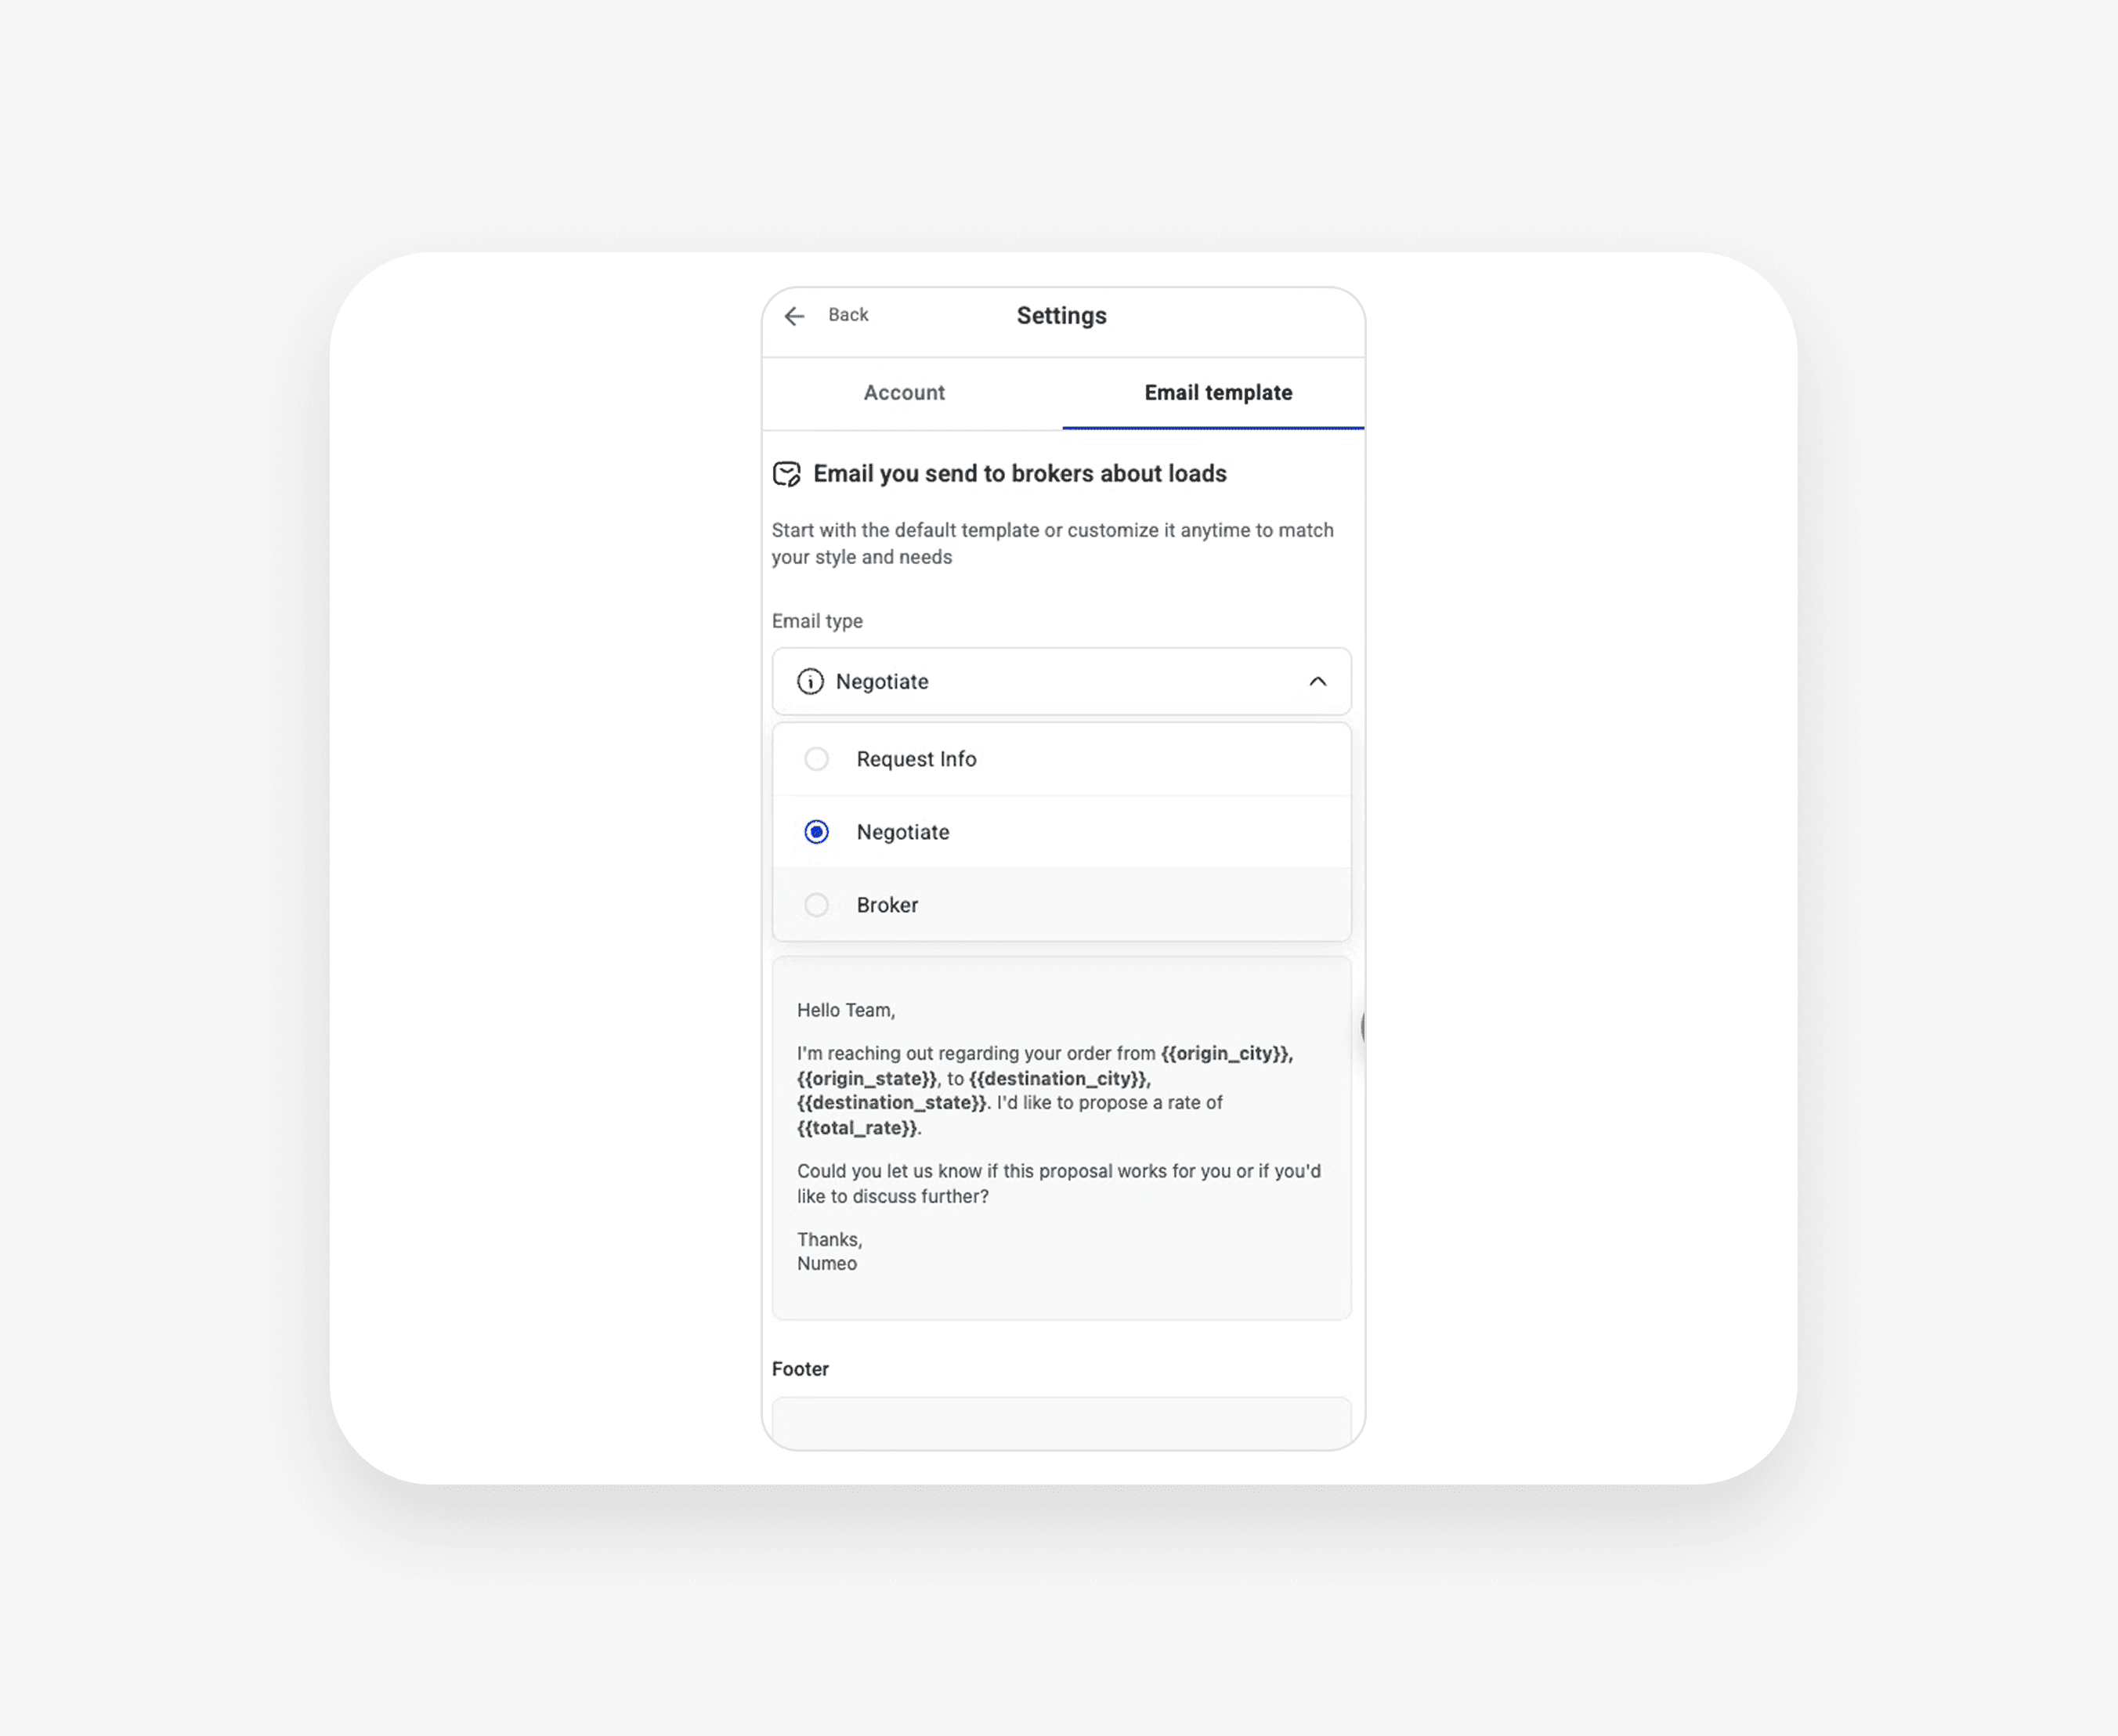Click the info icon beside Negotiate

(x=810, y=681)
